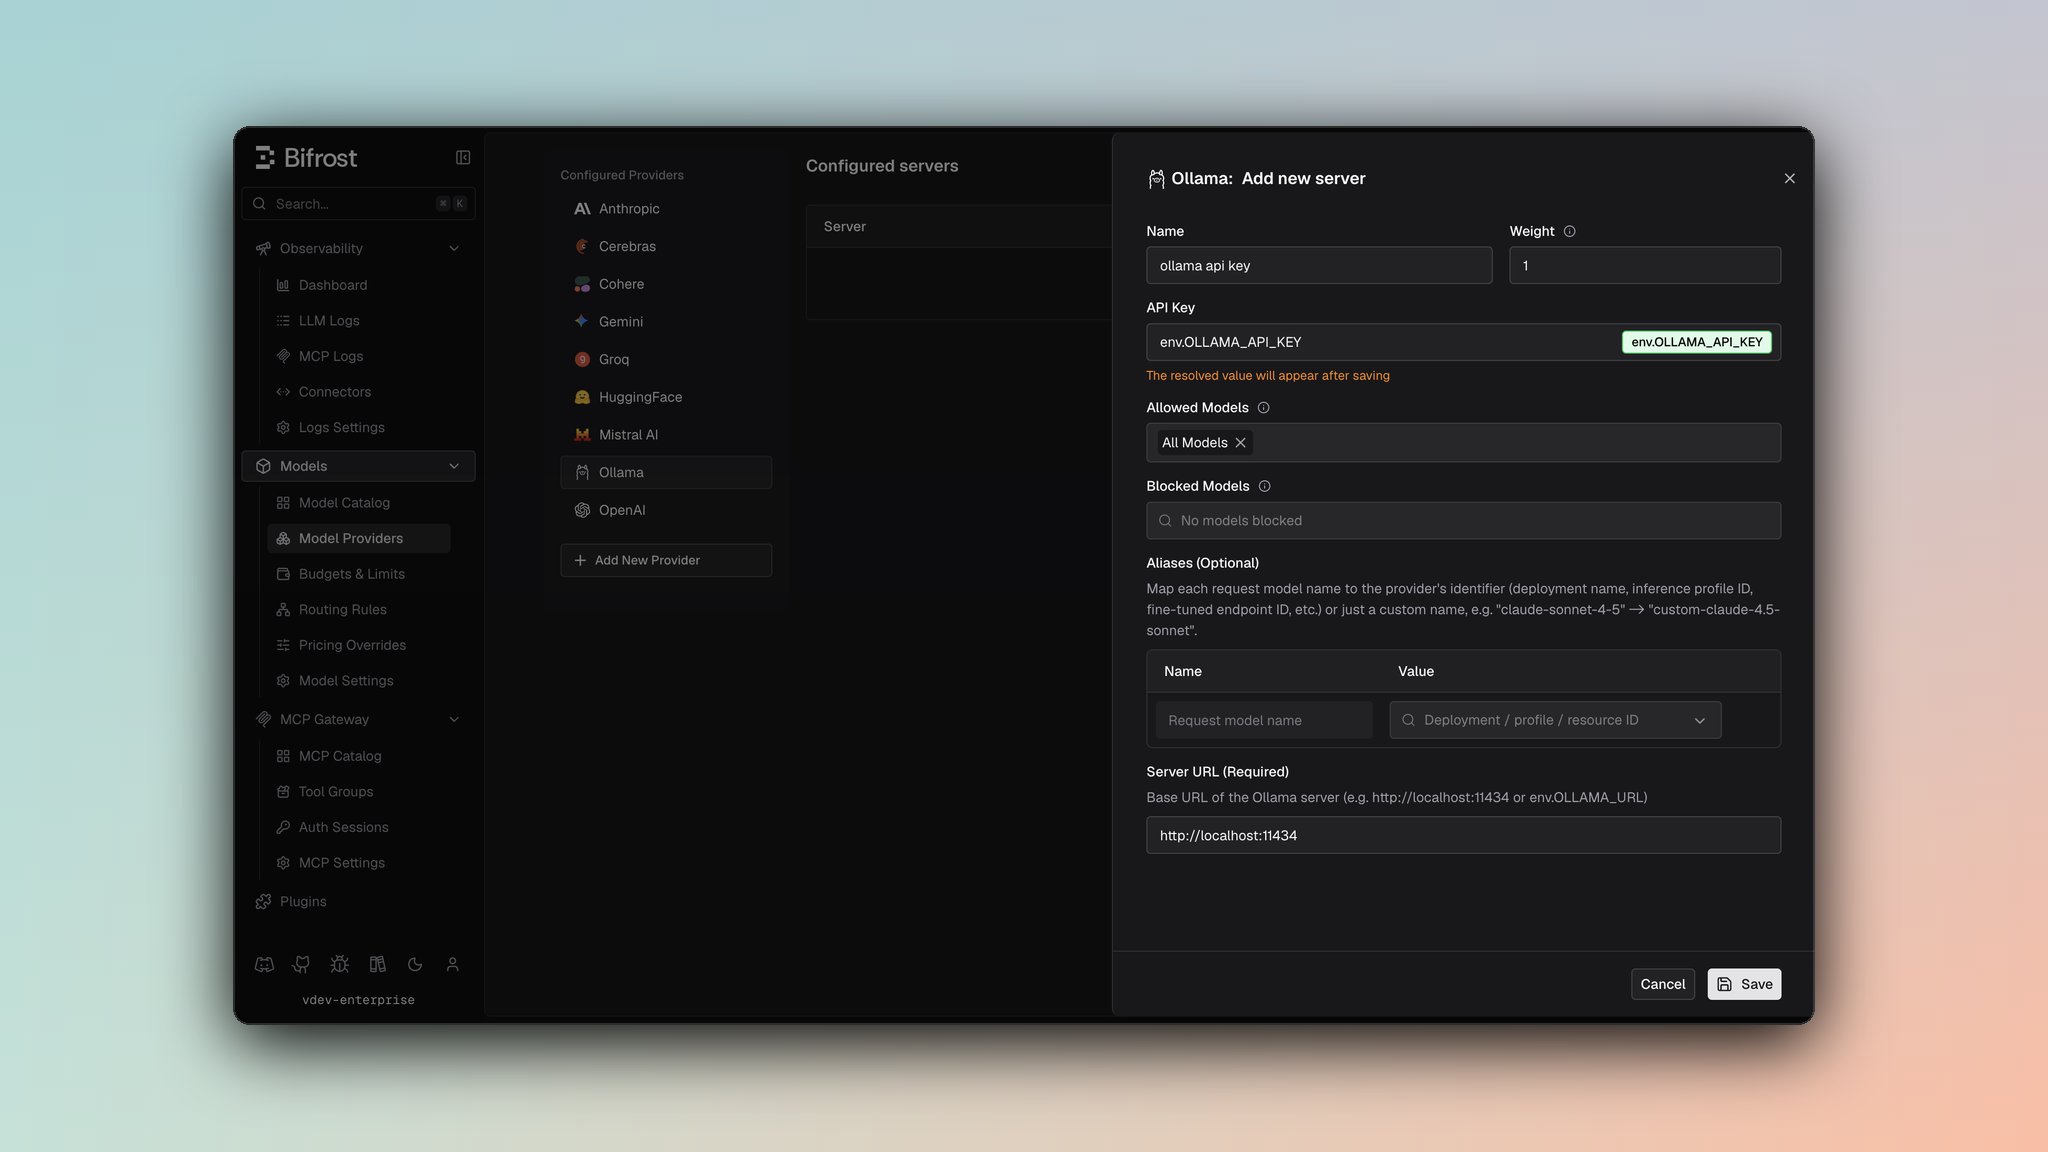Select the Anthropic provider
The height and width of the screenshot is (1152, 2048).
666,208
